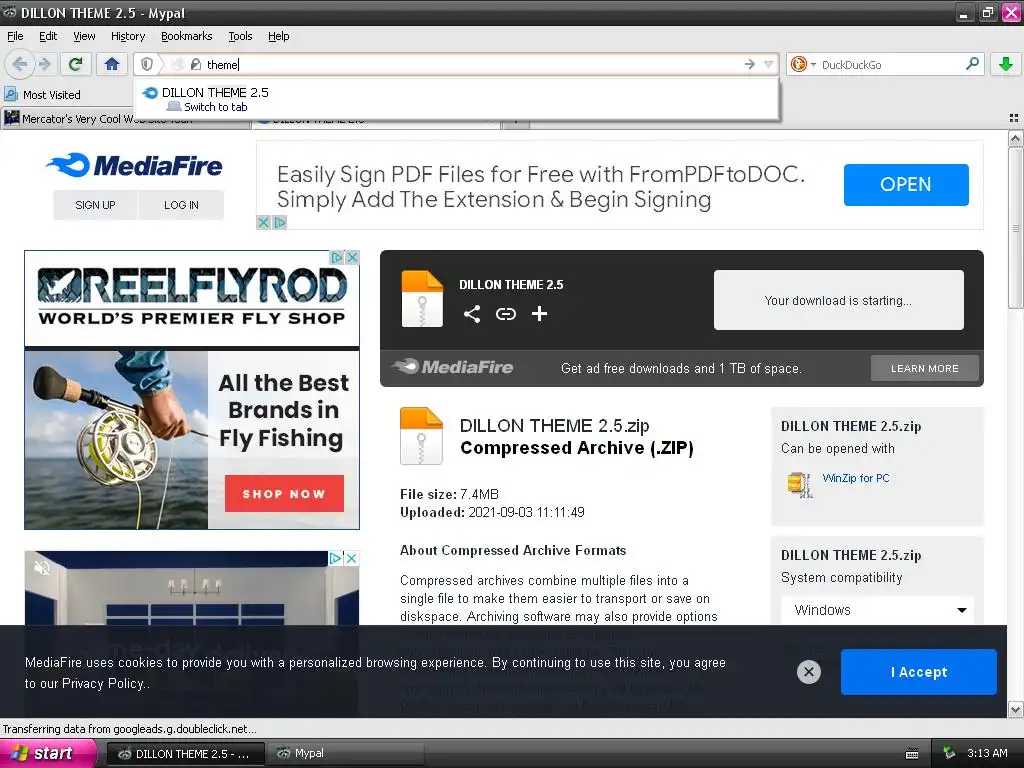Click the Go arrow in the address bar

[749, 64]
